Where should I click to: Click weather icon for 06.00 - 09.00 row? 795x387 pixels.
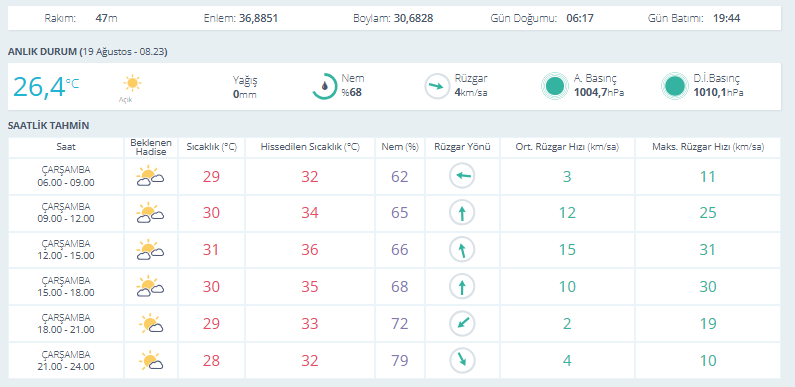point(150,176)
